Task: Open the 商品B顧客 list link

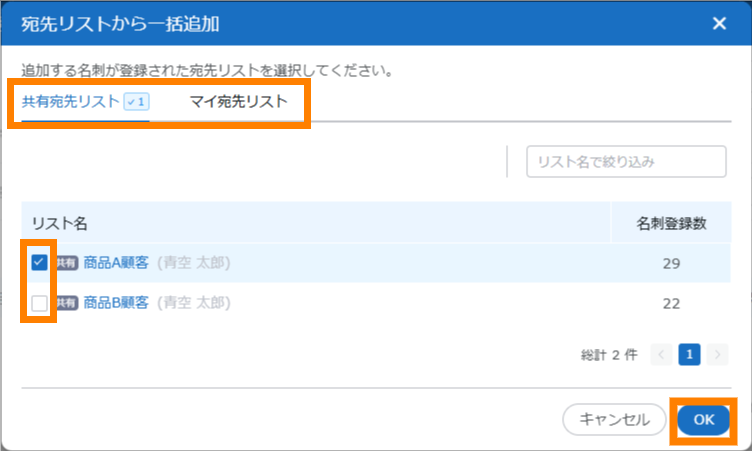Action: point(116,302)
